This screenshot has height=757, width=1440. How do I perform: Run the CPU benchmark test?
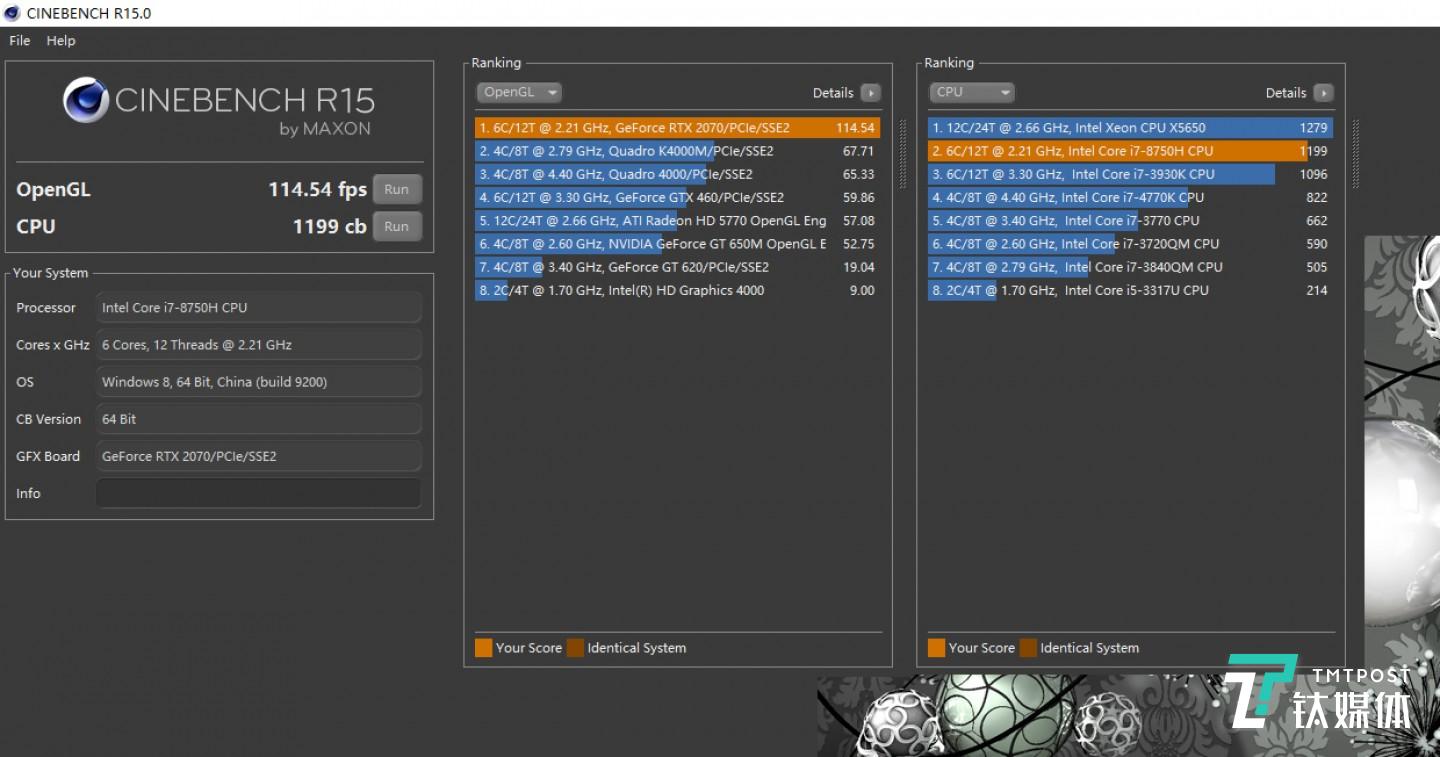click(x=396, y=226)
